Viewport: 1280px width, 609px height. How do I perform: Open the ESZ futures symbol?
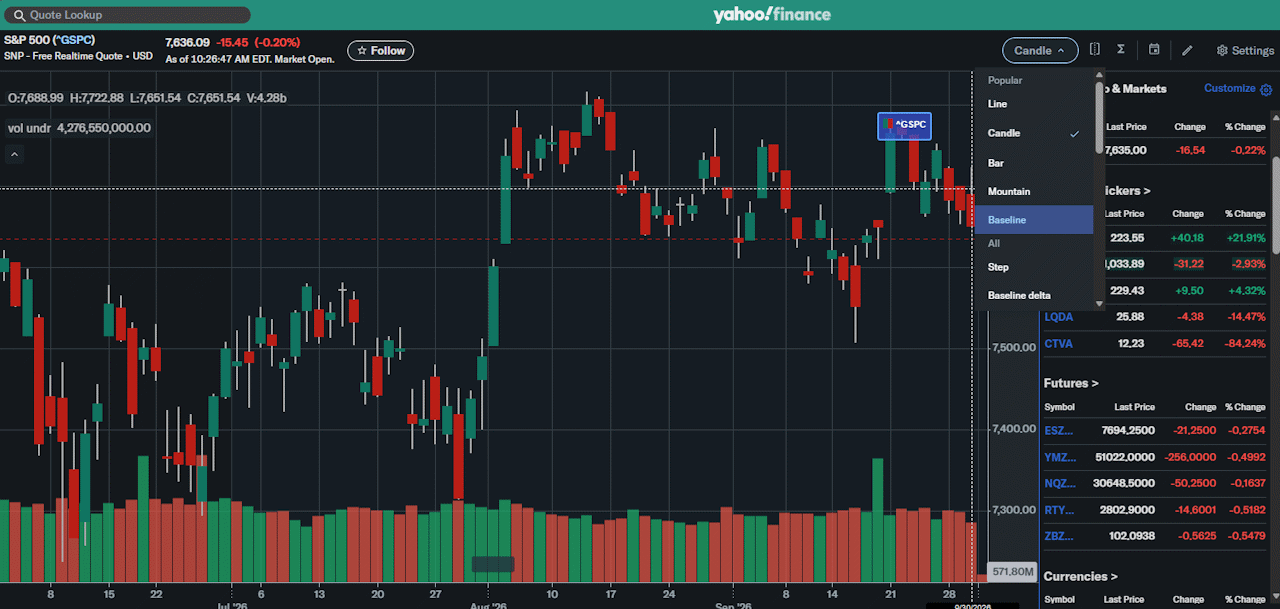[x=1059, y=430]
